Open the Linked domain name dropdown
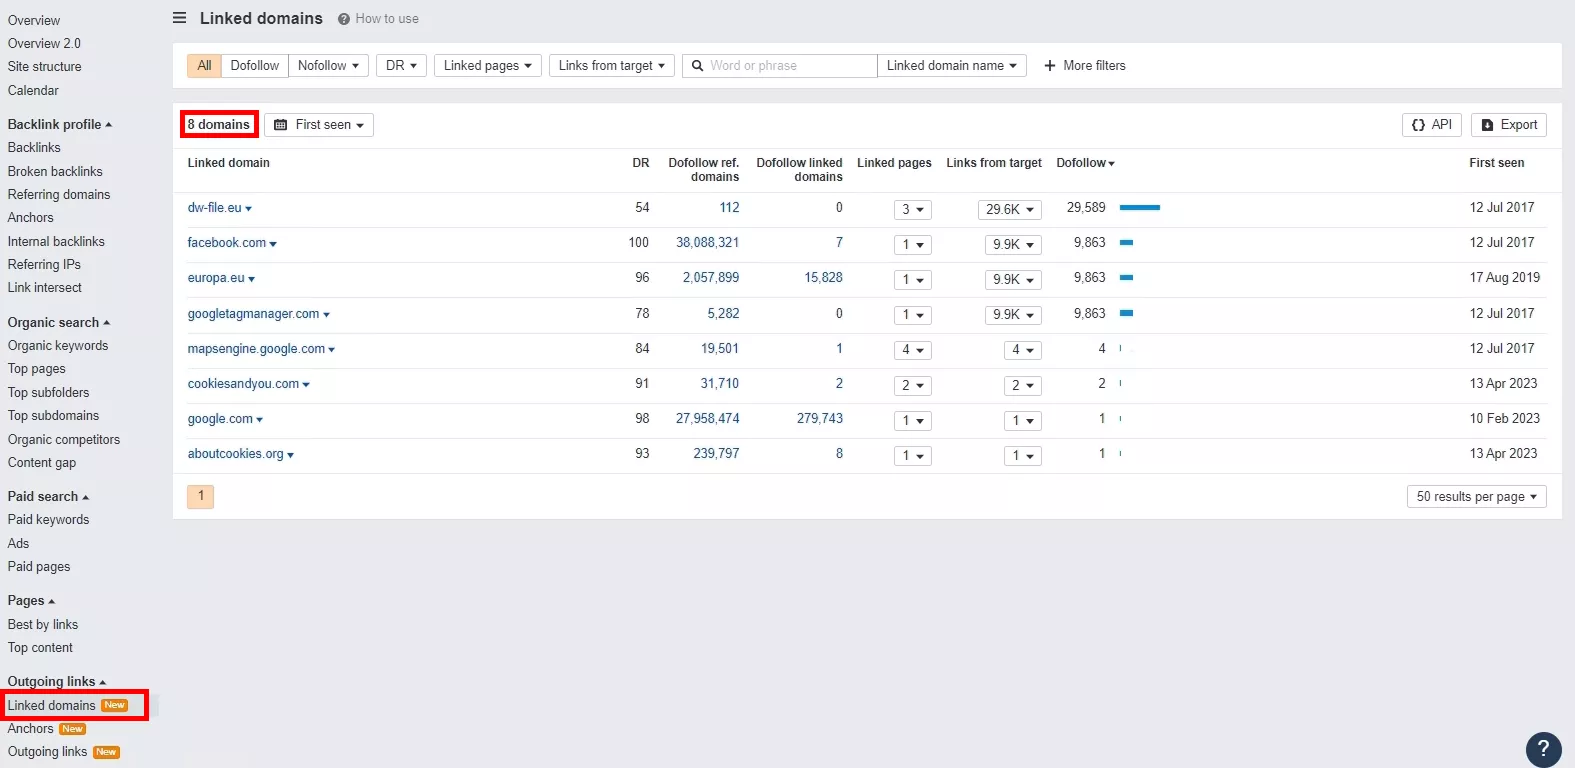 coord(952,66)
